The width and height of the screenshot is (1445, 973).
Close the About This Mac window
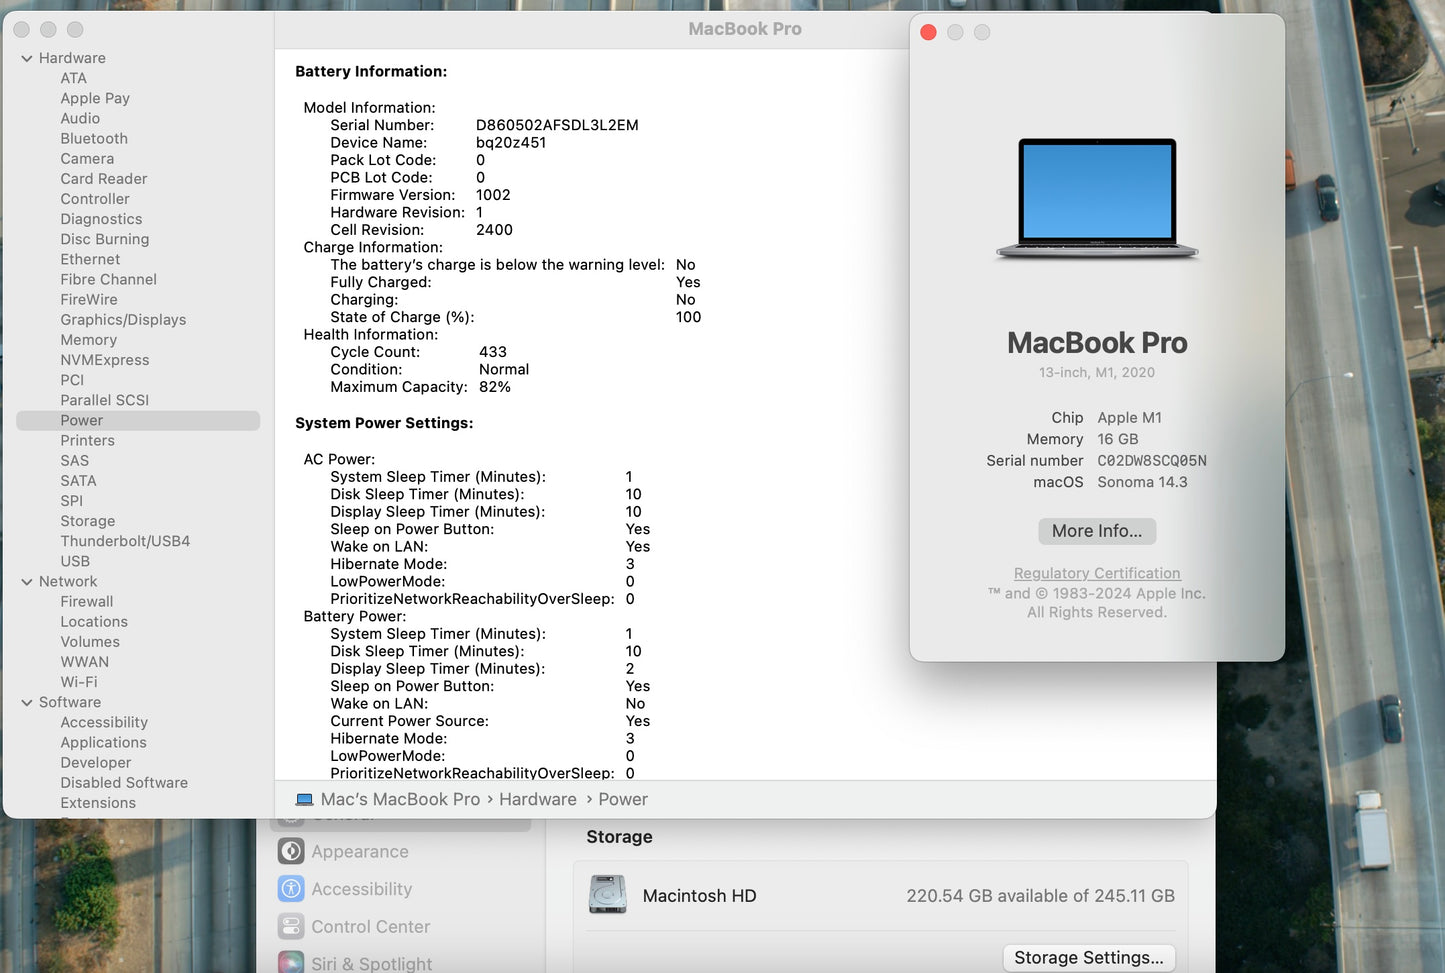(928, 33)
